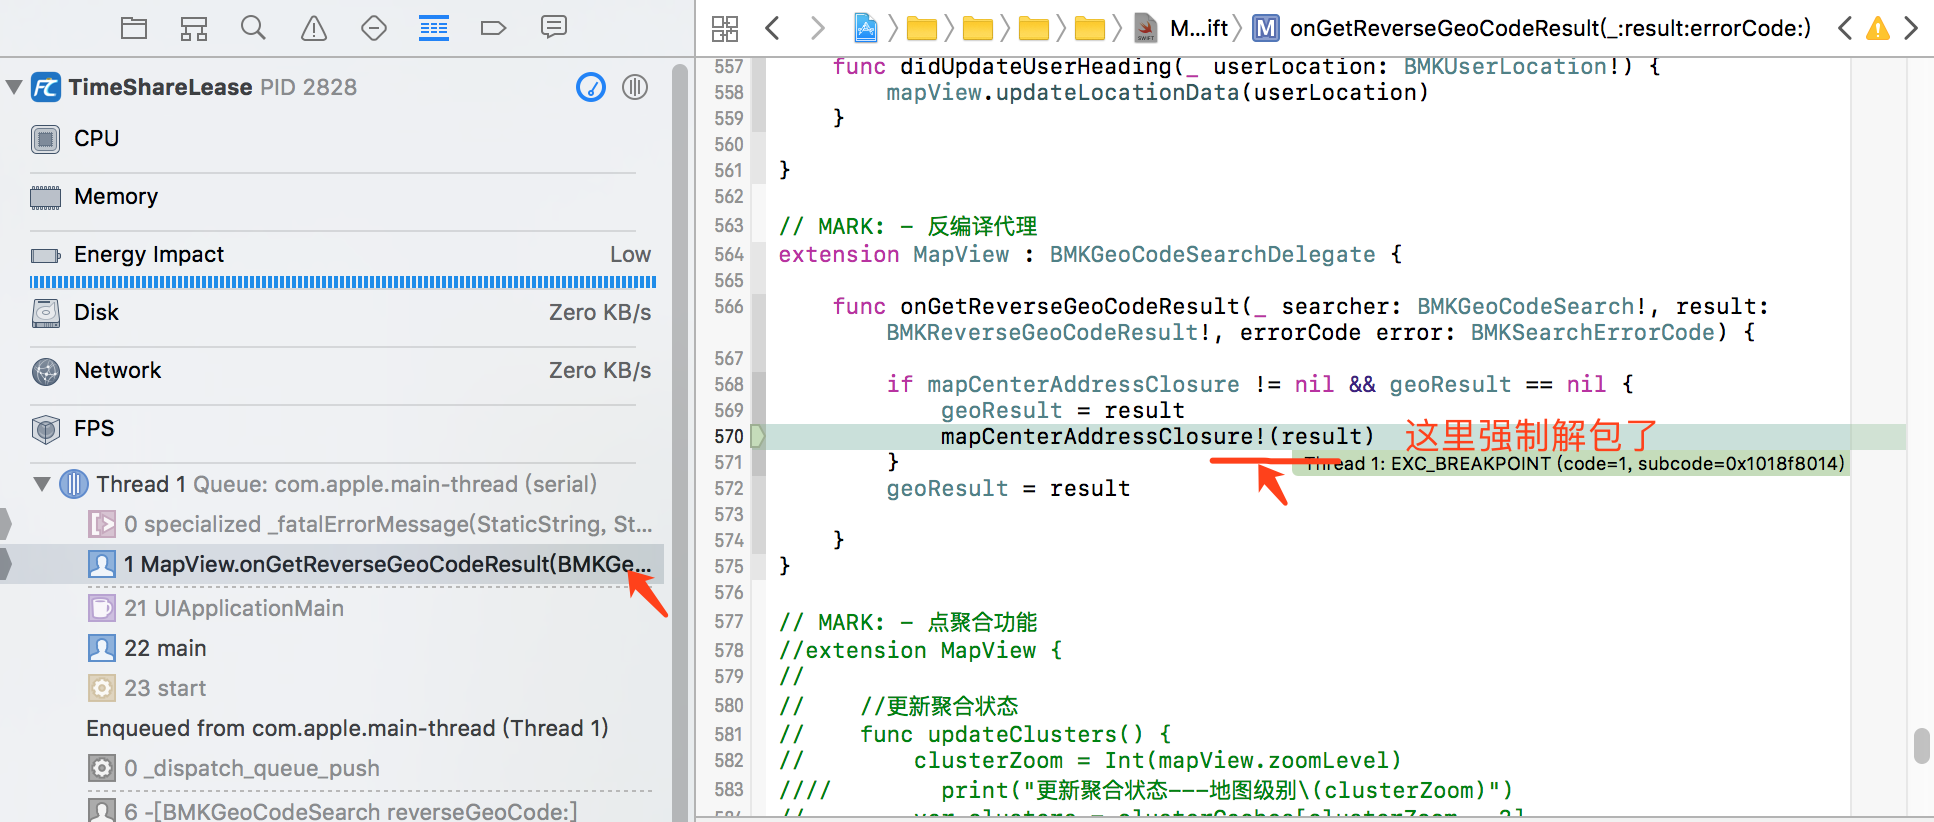Screen dimensions: 1934x822
Task: Select the Memory gauge row
Action: [x=332, y=197]
